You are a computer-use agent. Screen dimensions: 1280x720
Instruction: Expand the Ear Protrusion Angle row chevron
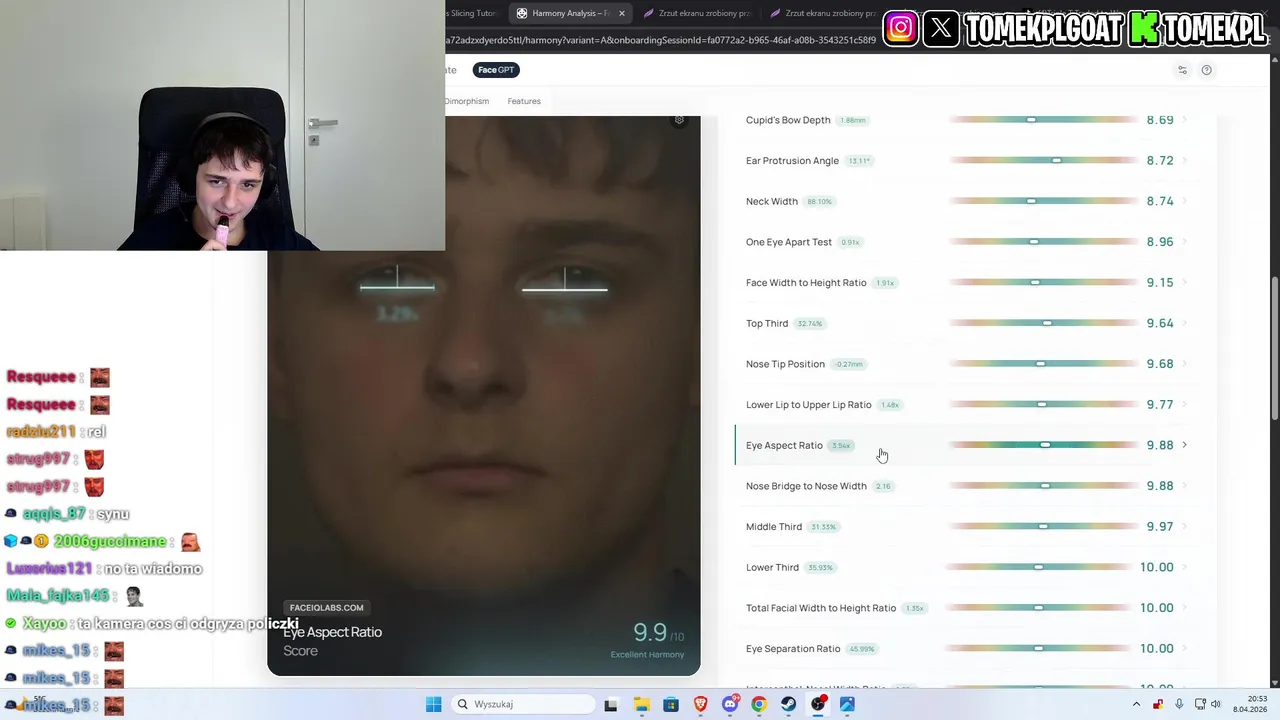1185,160
